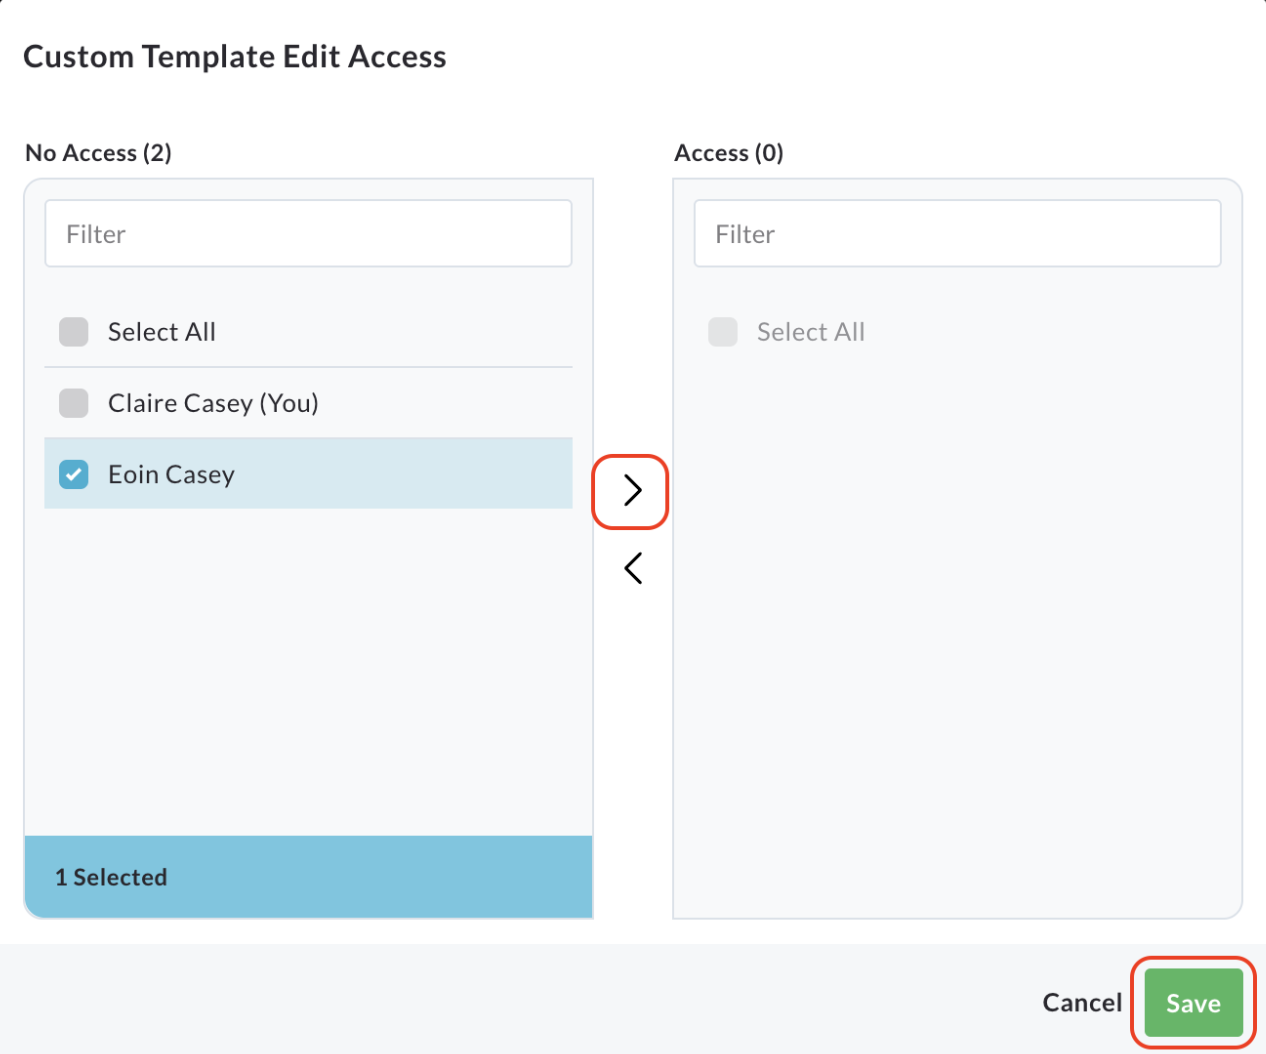Viewport: 1266px width, 1054px height.
Task: Click the left arrow to remove access
Action: 632,568
